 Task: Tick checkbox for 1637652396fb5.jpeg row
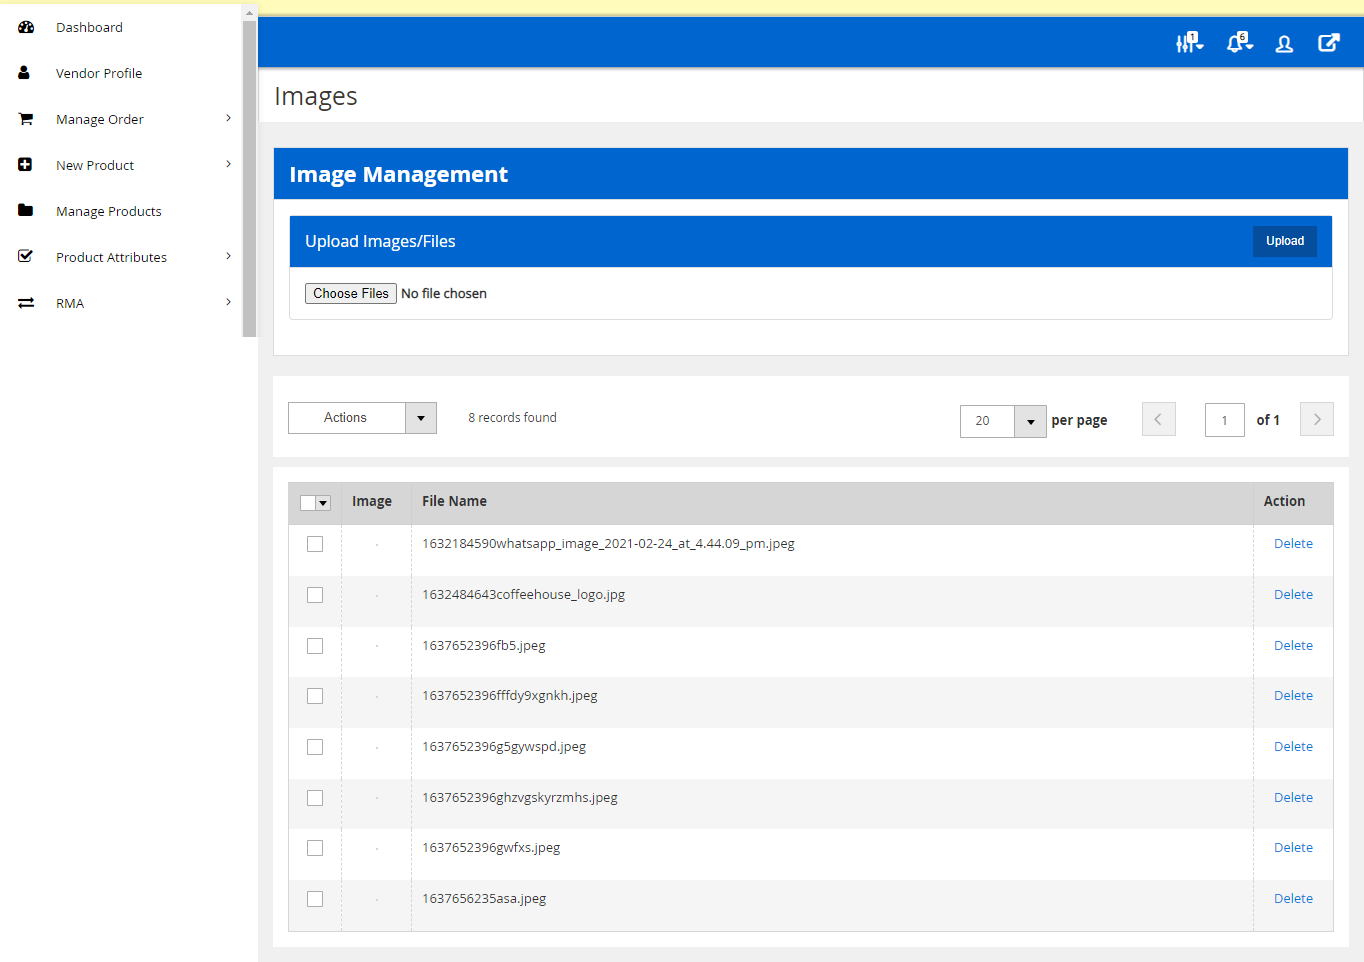click(x=315, y=646)
